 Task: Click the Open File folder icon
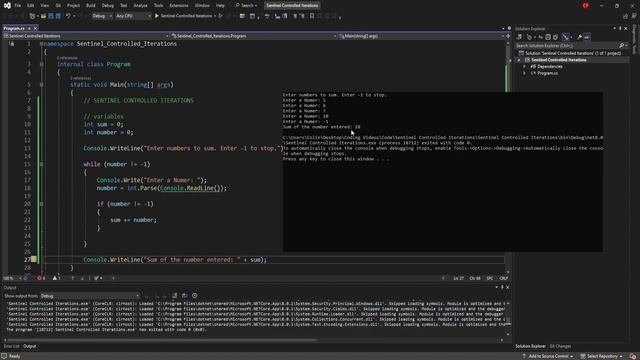pyautogui.click(x=43, y=16)
